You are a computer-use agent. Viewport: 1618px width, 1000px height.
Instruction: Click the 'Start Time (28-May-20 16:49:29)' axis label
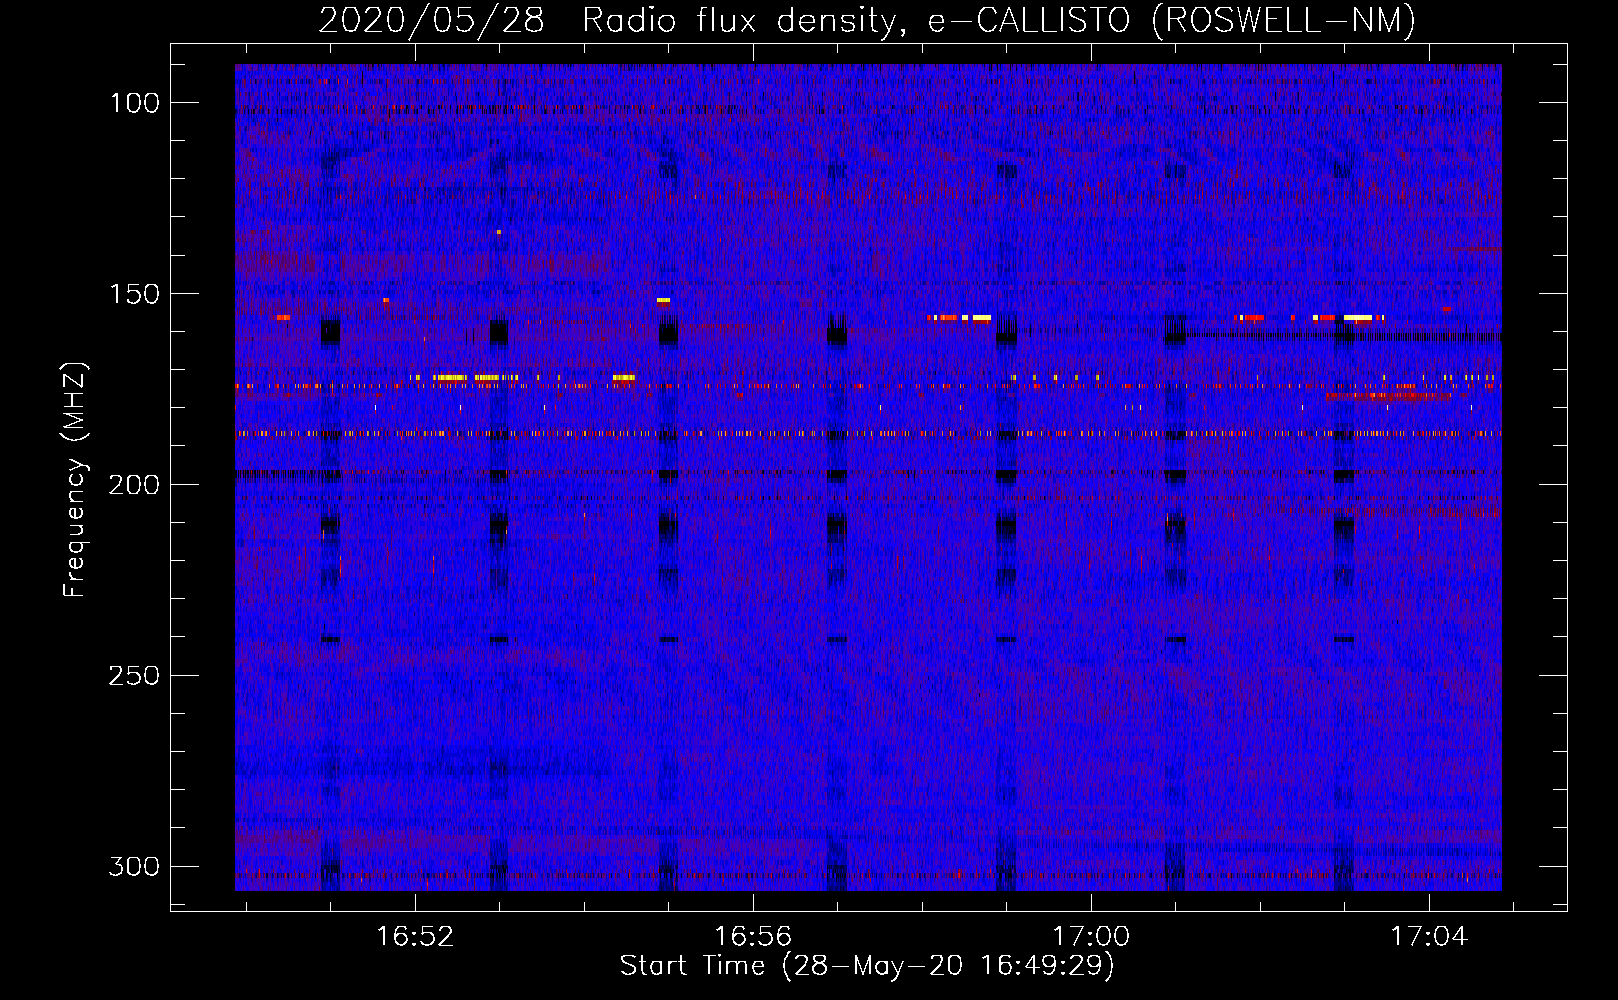tap(867, 966)
